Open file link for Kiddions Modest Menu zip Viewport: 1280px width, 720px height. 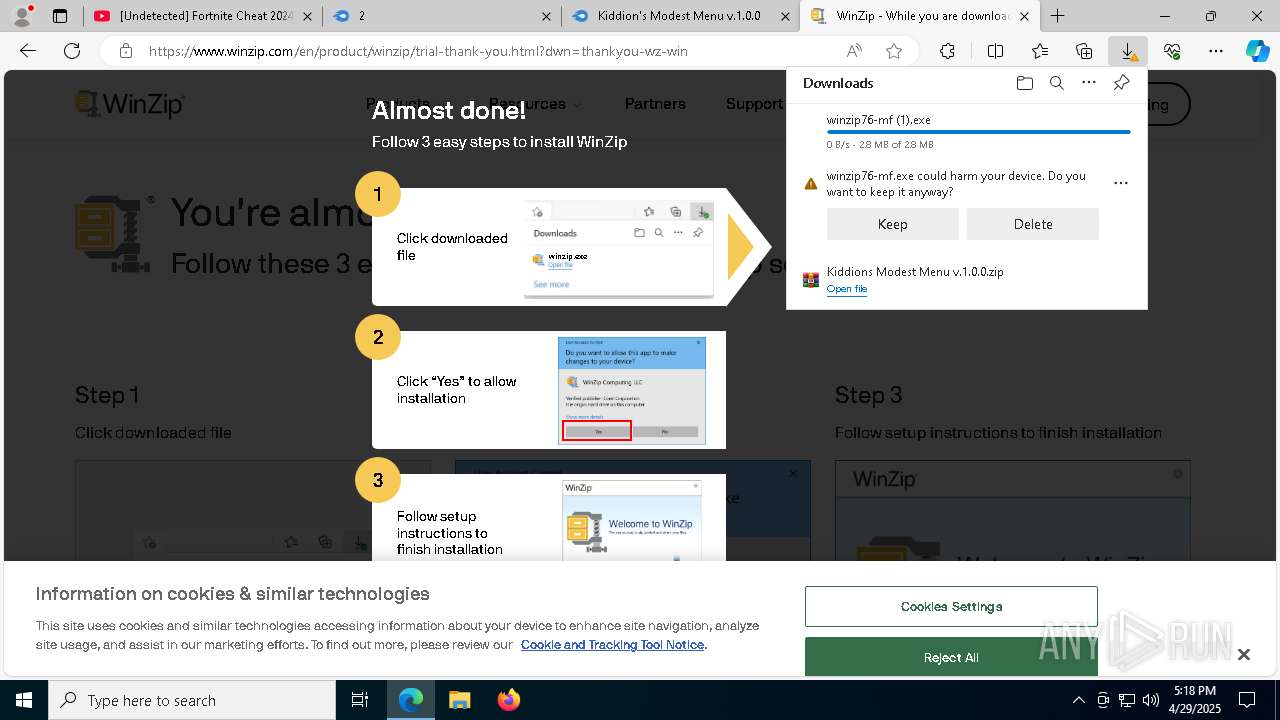[847, 289]
